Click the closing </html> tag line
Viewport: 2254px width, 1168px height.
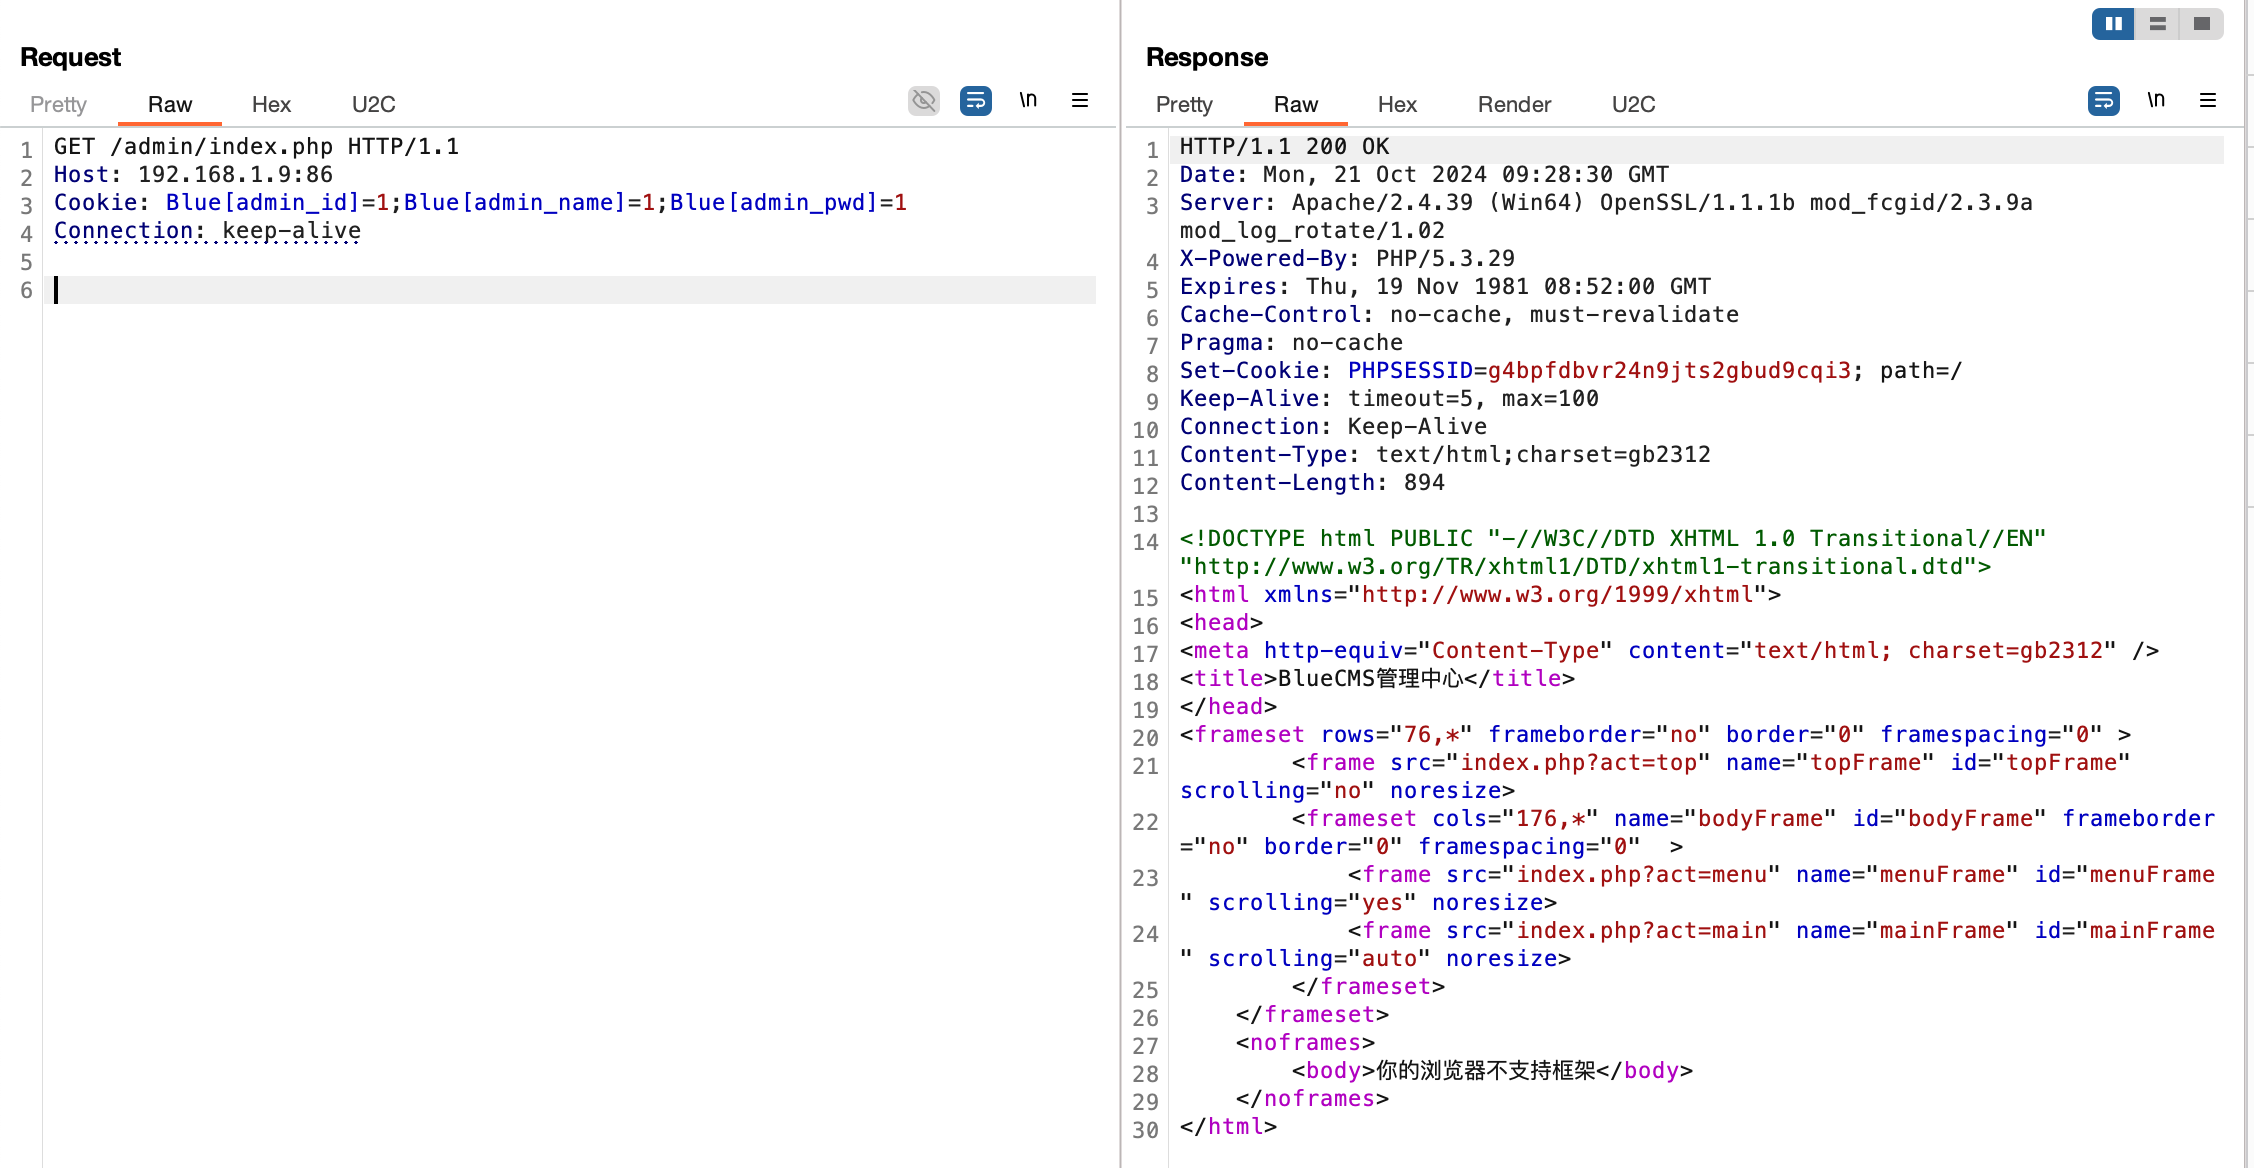pyautogui.click(x=1228, y=1126)
